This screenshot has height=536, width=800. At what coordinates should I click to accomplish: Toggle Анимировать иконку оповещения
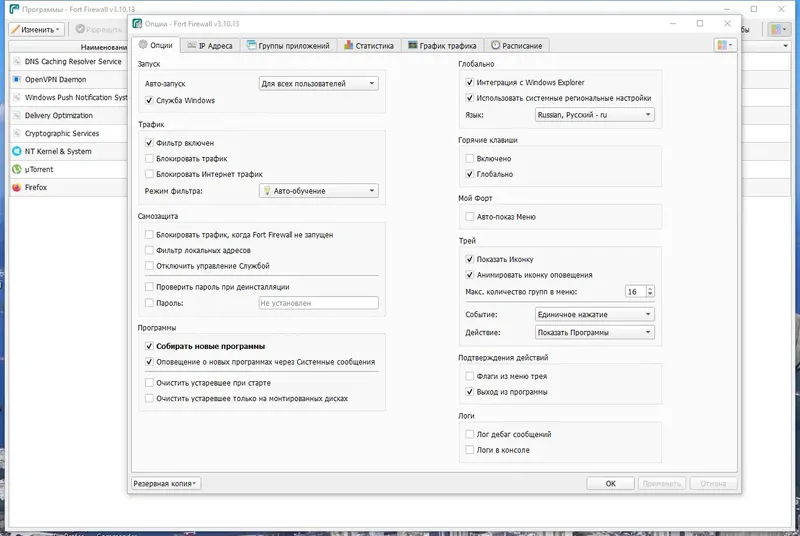pos(469,275)
